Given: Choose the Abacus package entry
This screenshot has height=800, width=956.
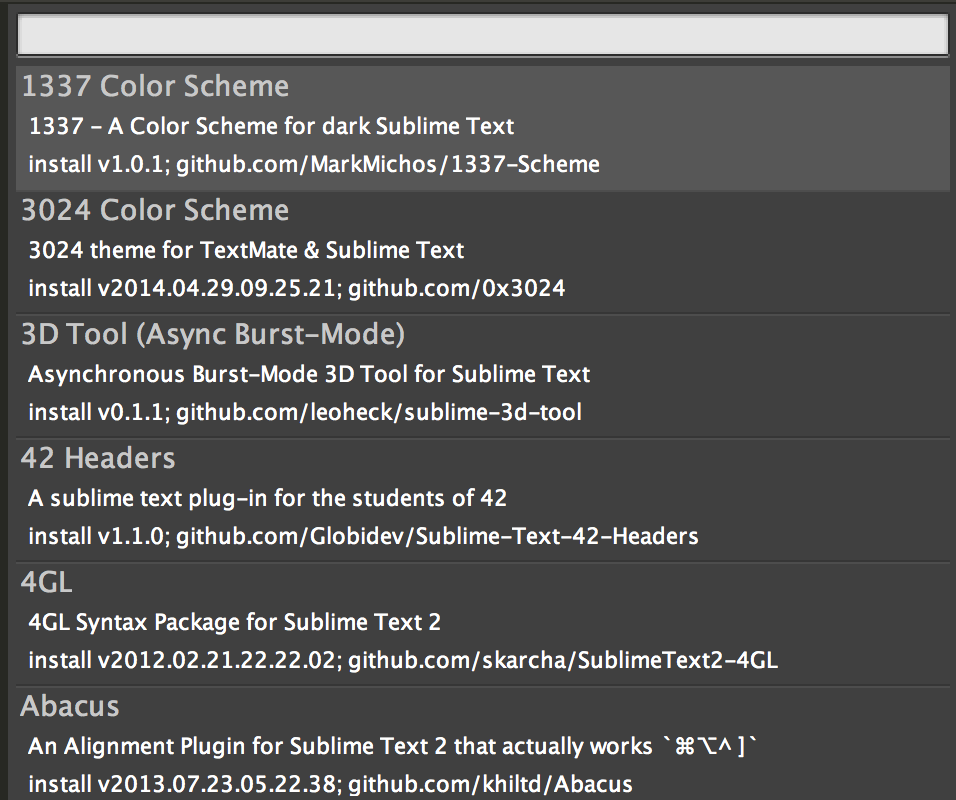Looking at the screenshot, I should (483, 743).
